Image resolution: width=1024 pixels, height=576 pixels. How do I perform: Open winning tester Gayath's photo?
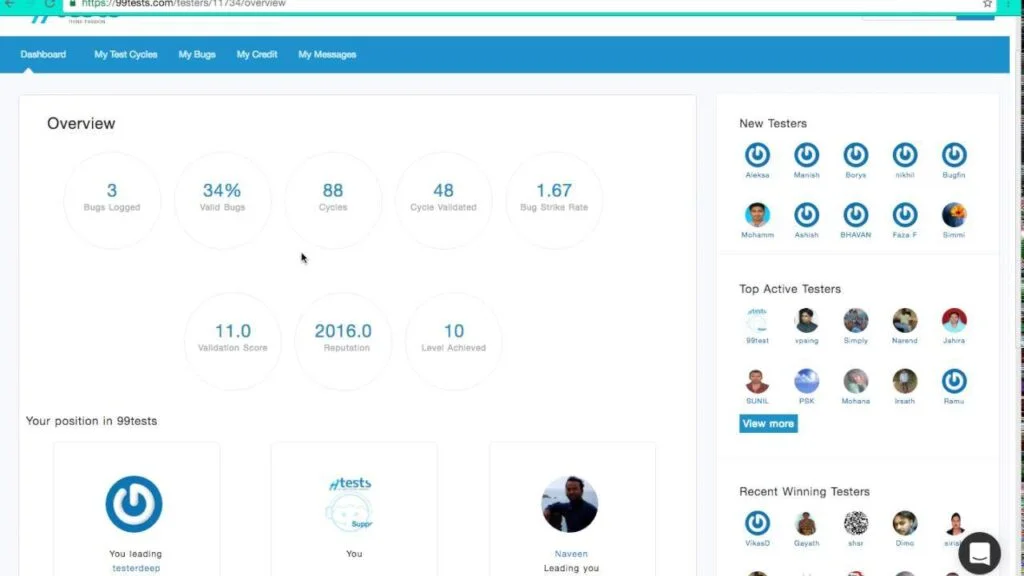coord(807,523)
